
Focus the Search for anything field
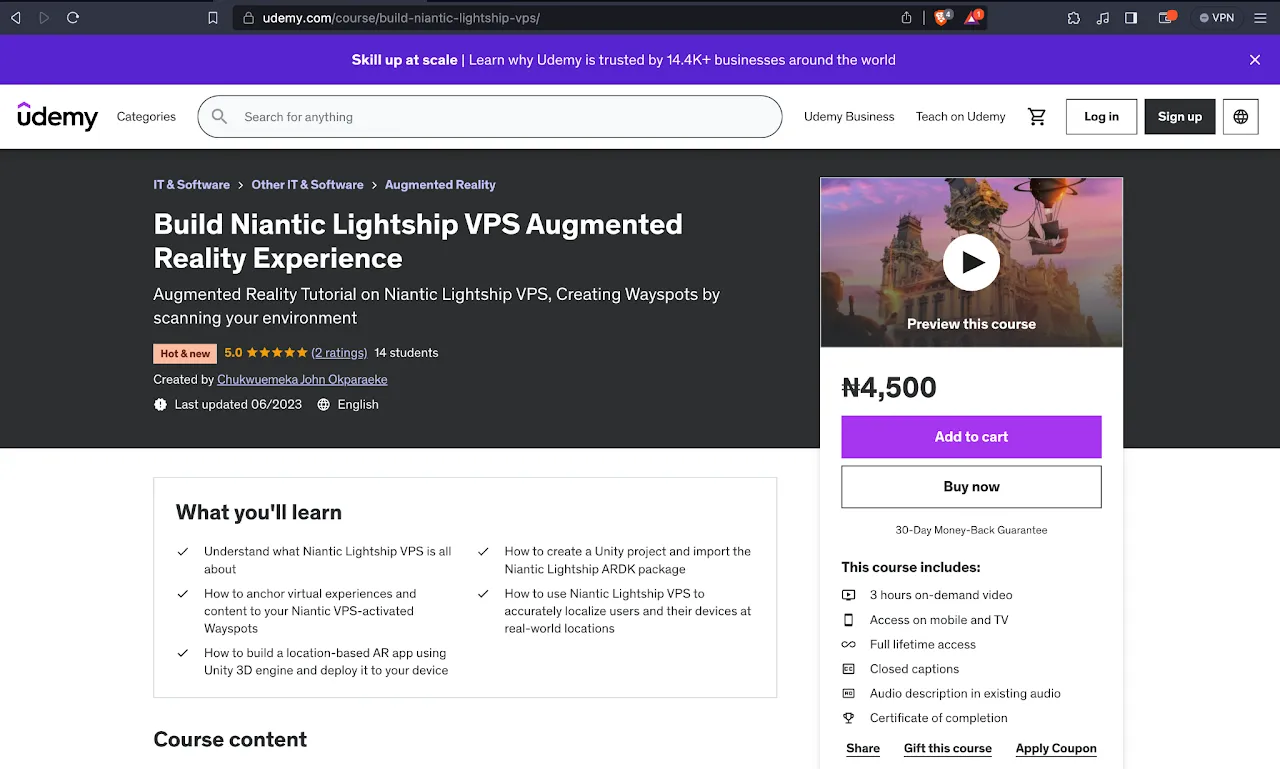(x=490, y=117)
